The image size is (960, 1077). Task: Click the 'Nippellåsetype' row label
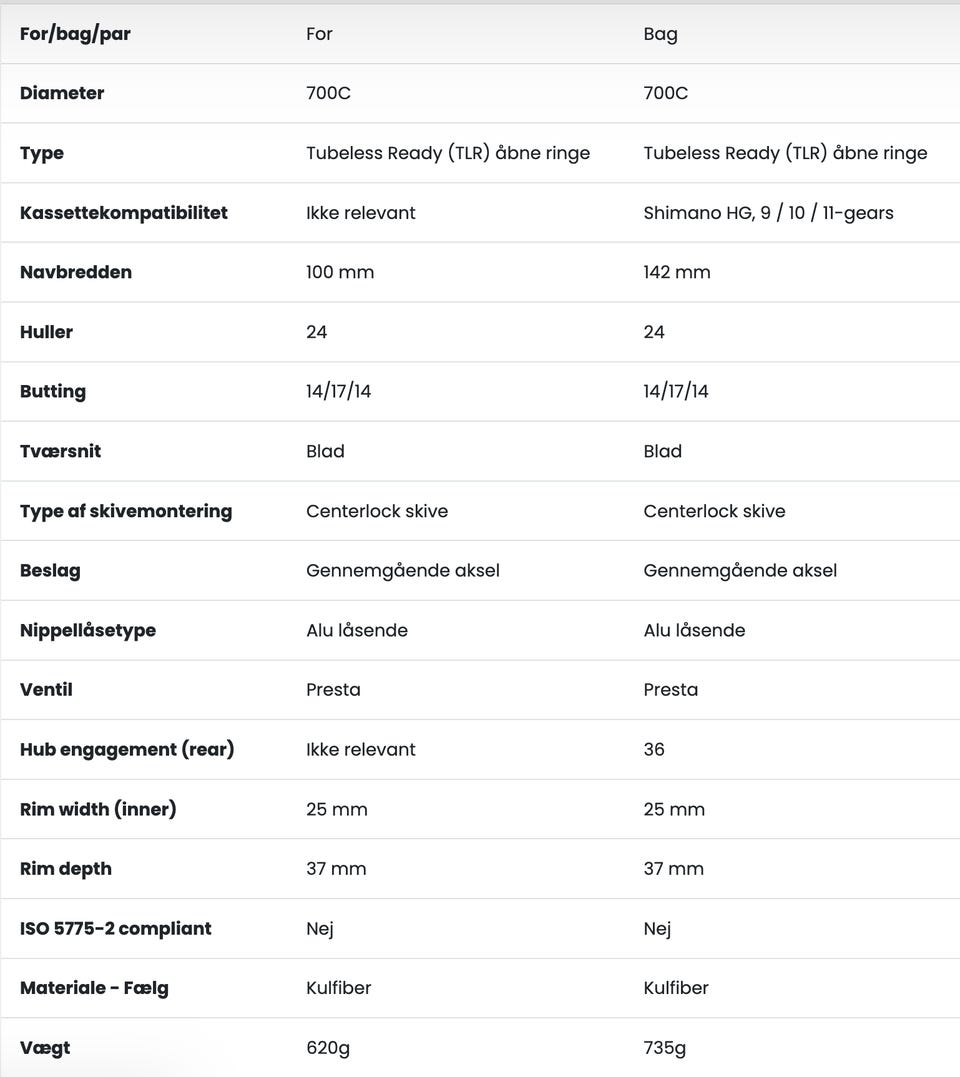(88, 630)
